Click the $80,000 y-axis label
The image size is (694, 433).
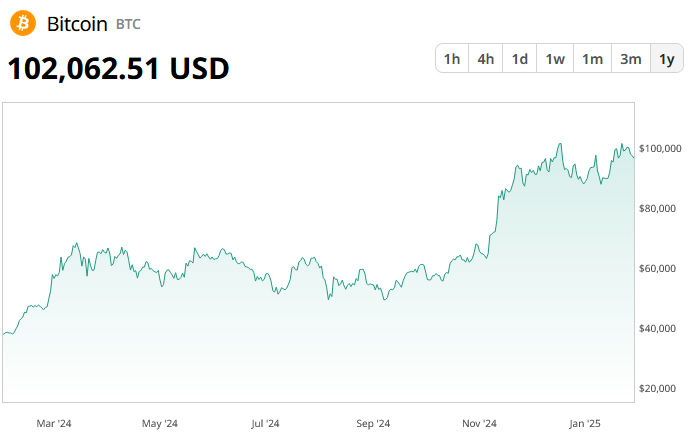pos(660,209)
